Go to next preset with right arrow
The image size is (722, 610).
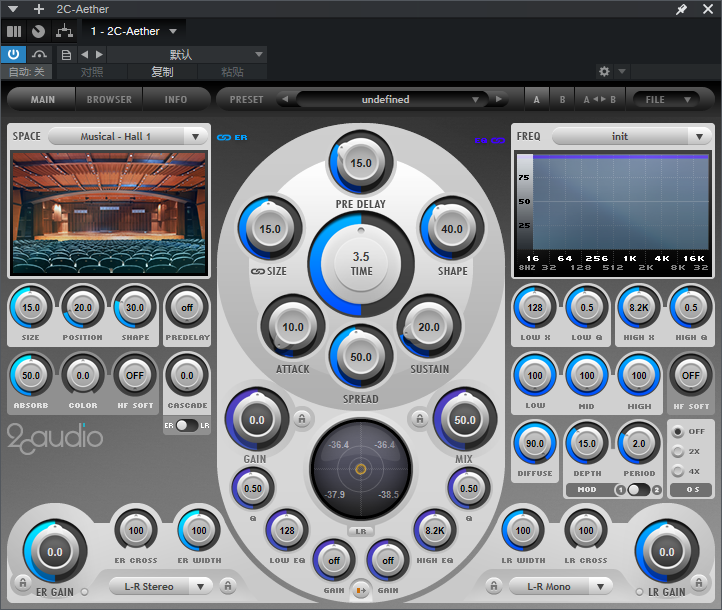pyautogui.click(x=498, y=100)
